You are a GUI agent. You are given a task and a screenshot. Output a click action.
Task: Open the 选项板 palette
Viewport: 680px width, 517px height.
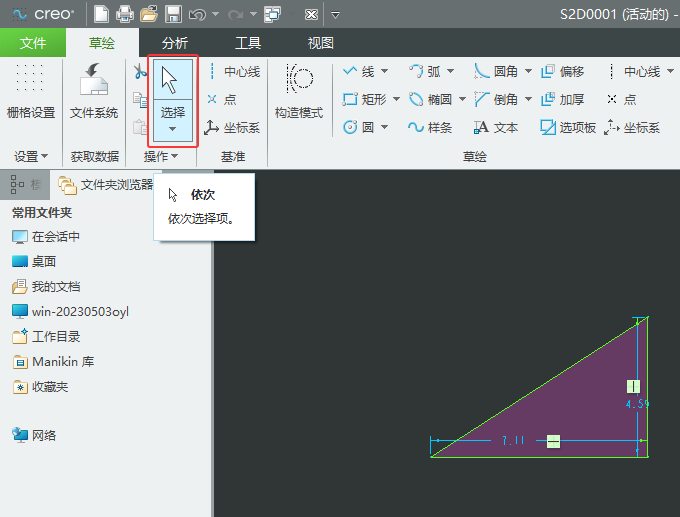(568, 128)
